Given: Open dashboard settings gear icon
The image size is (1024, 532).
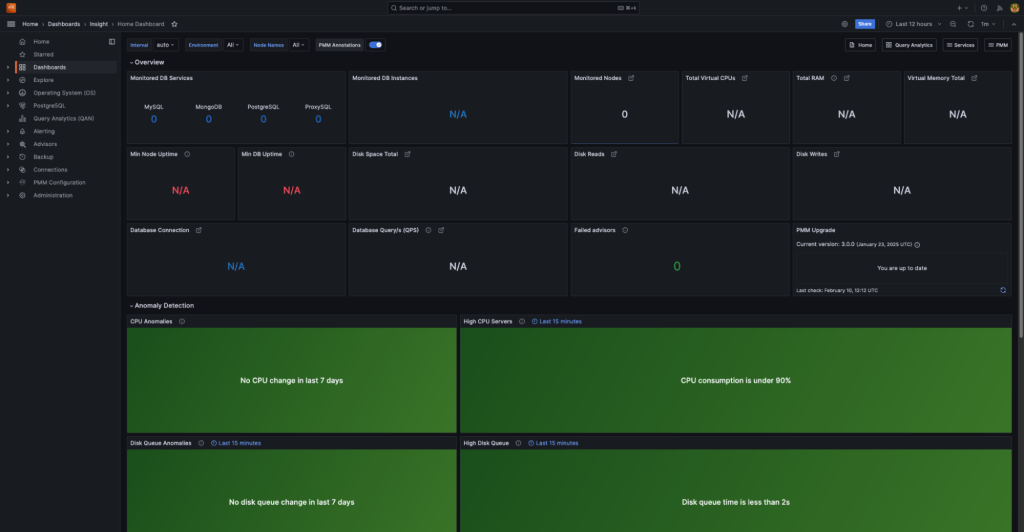Looking at the screenshot, I should click(x=844, y=23).
